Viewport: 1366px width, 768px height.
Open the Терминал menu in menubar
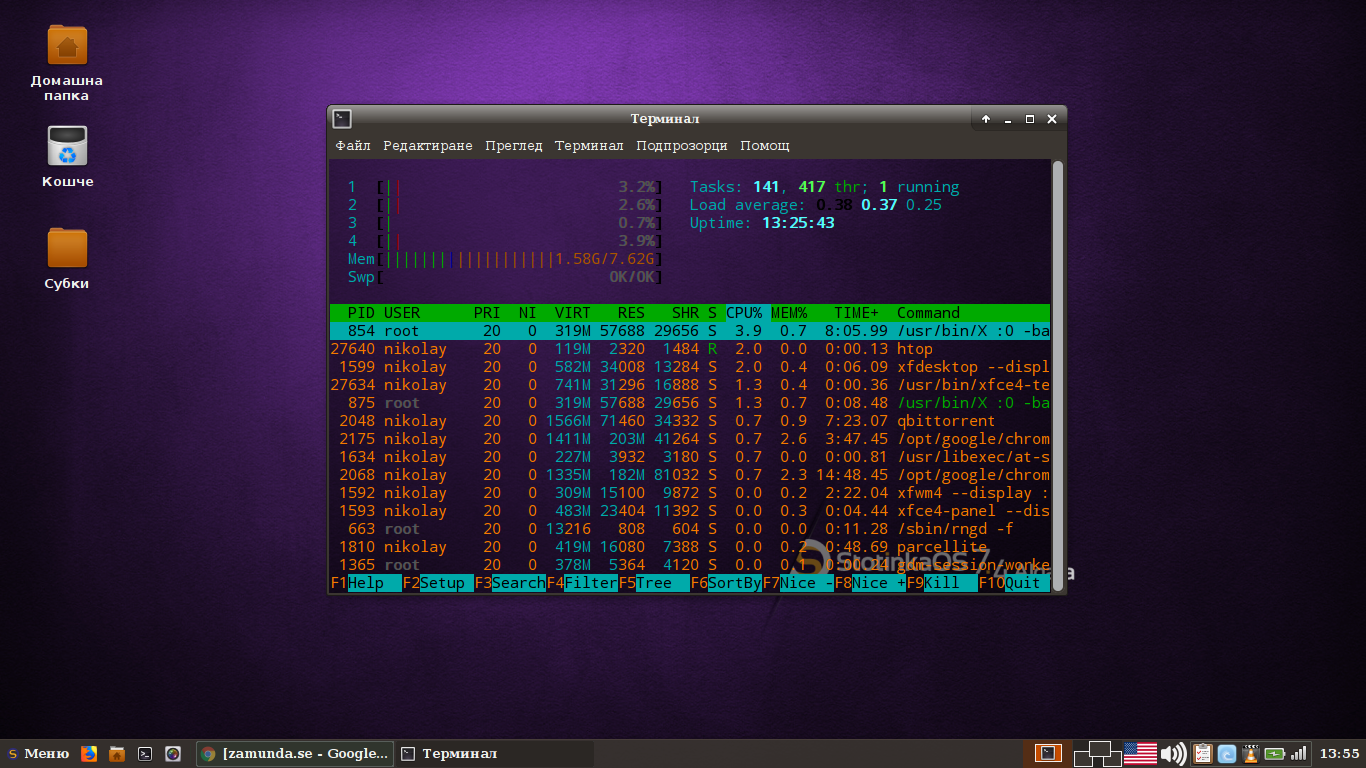(589, 146)
